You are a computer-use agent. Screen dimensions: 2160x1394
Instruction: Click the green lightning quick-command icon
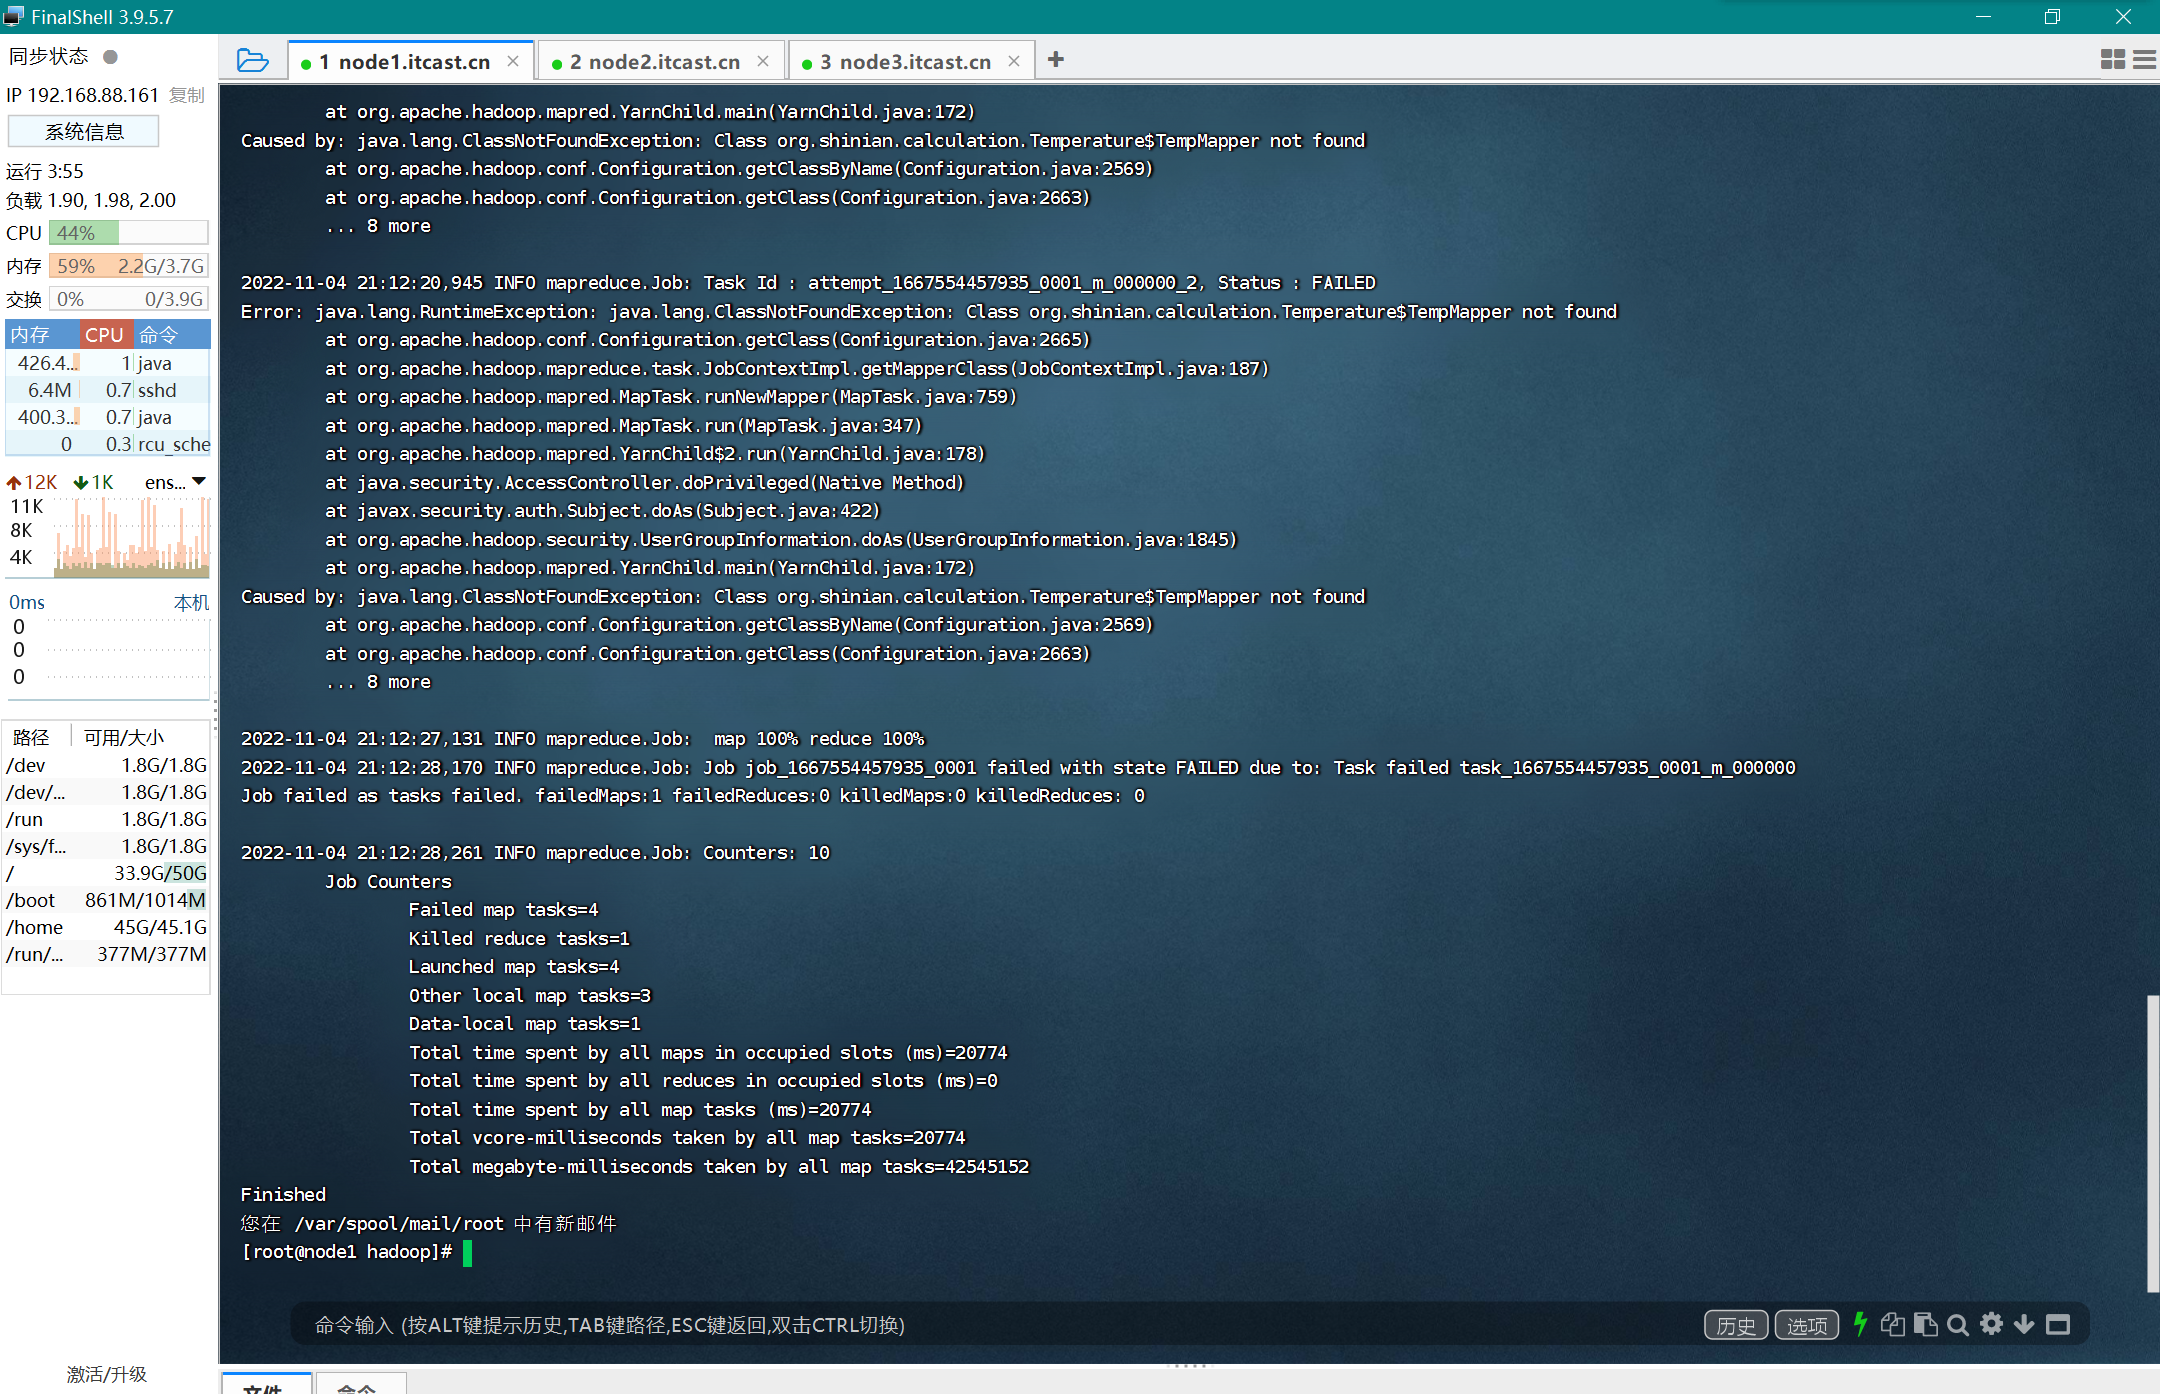pyautogui.click(x=1860, y=1325)
